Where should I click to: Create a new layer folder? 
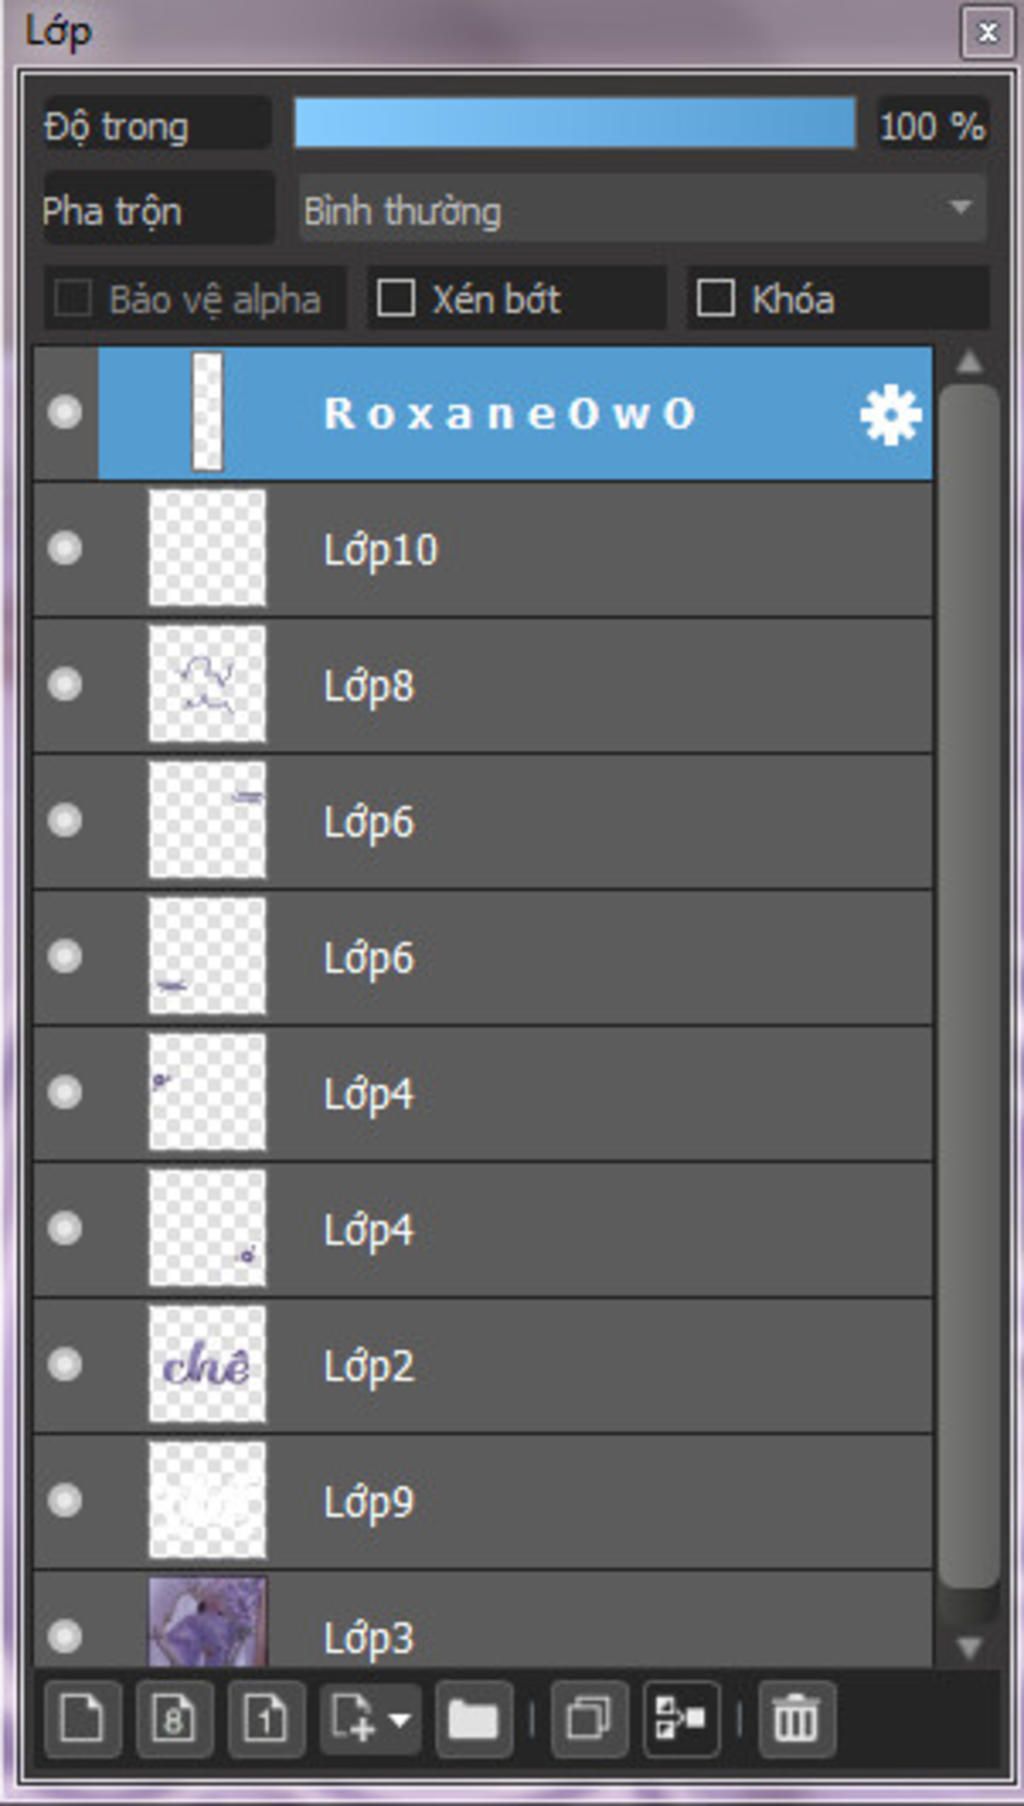tap(474, 1719)
